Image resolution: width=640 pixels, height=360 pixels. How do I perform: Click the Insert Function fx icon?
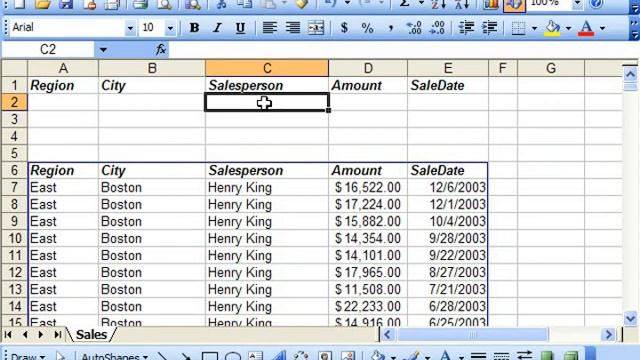coord(161,50)
